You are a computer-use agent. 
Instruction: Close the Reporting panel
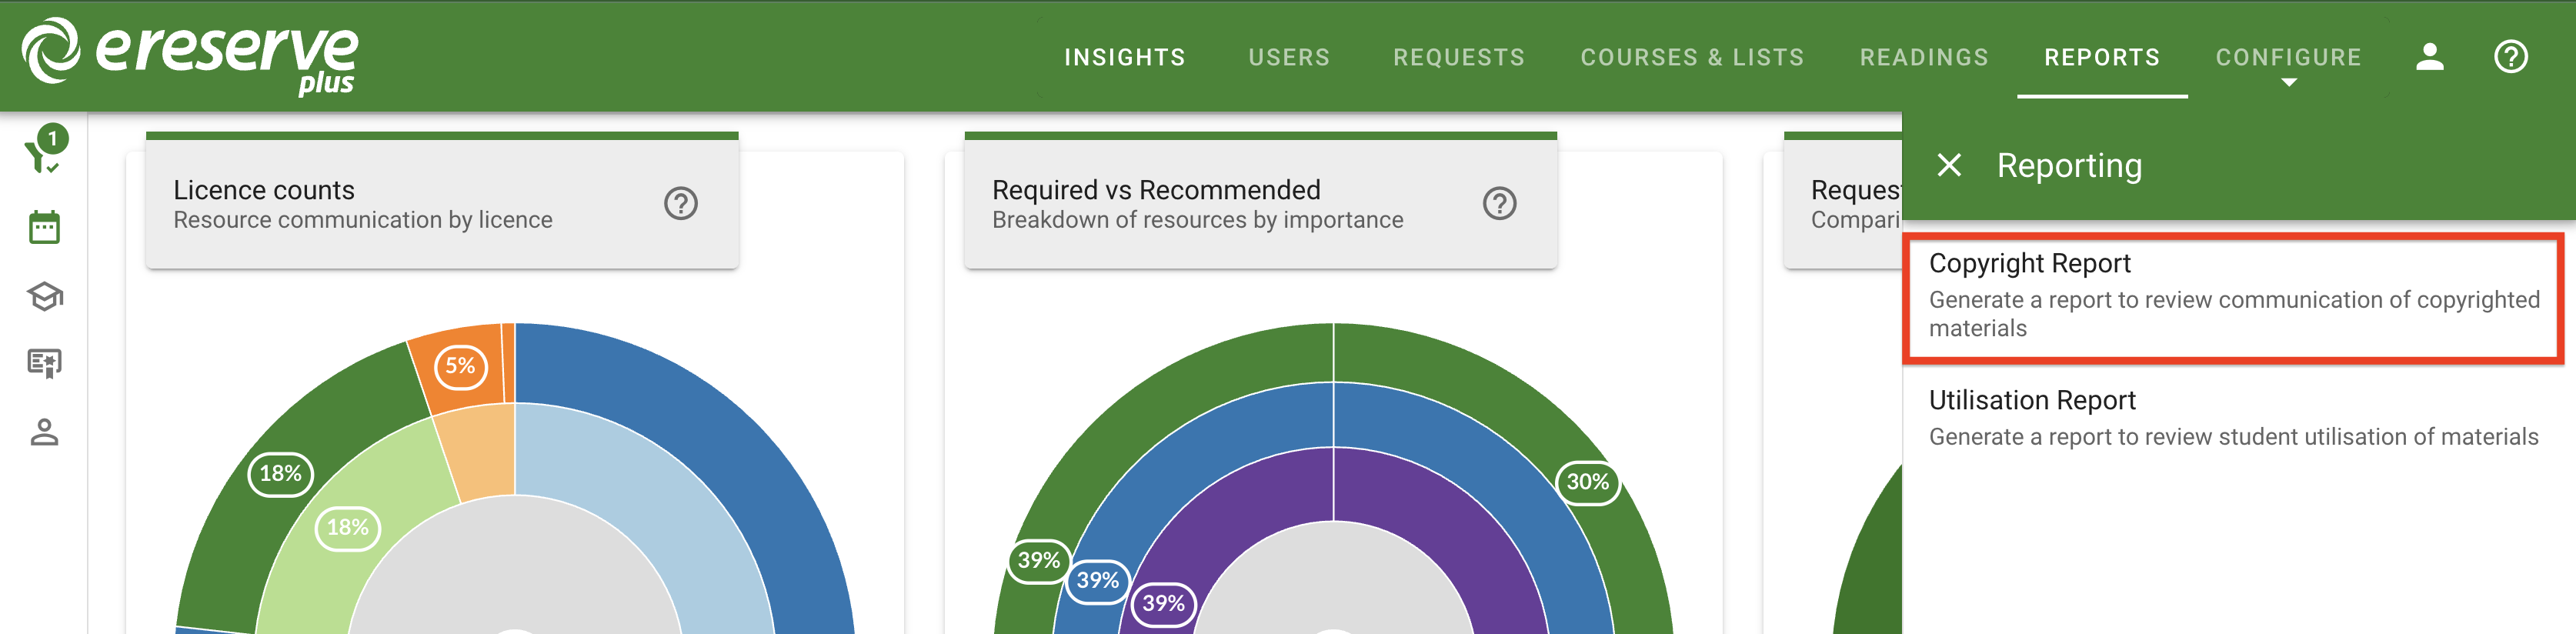1948,165
